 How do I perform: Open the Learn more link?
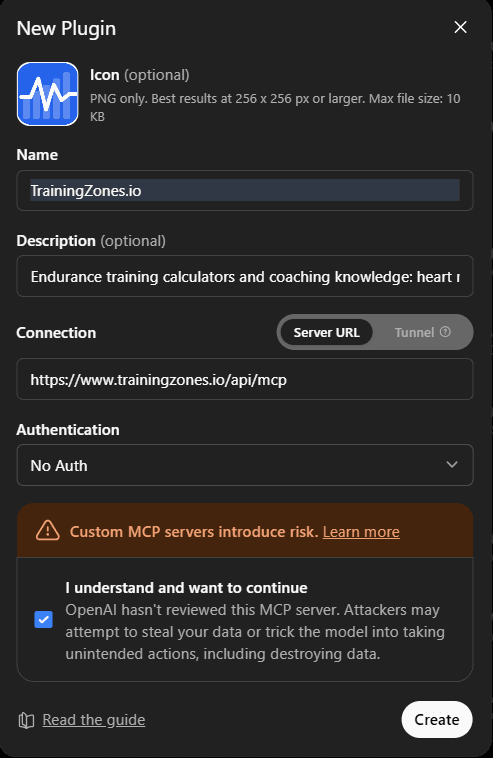[x=361, y=532]
